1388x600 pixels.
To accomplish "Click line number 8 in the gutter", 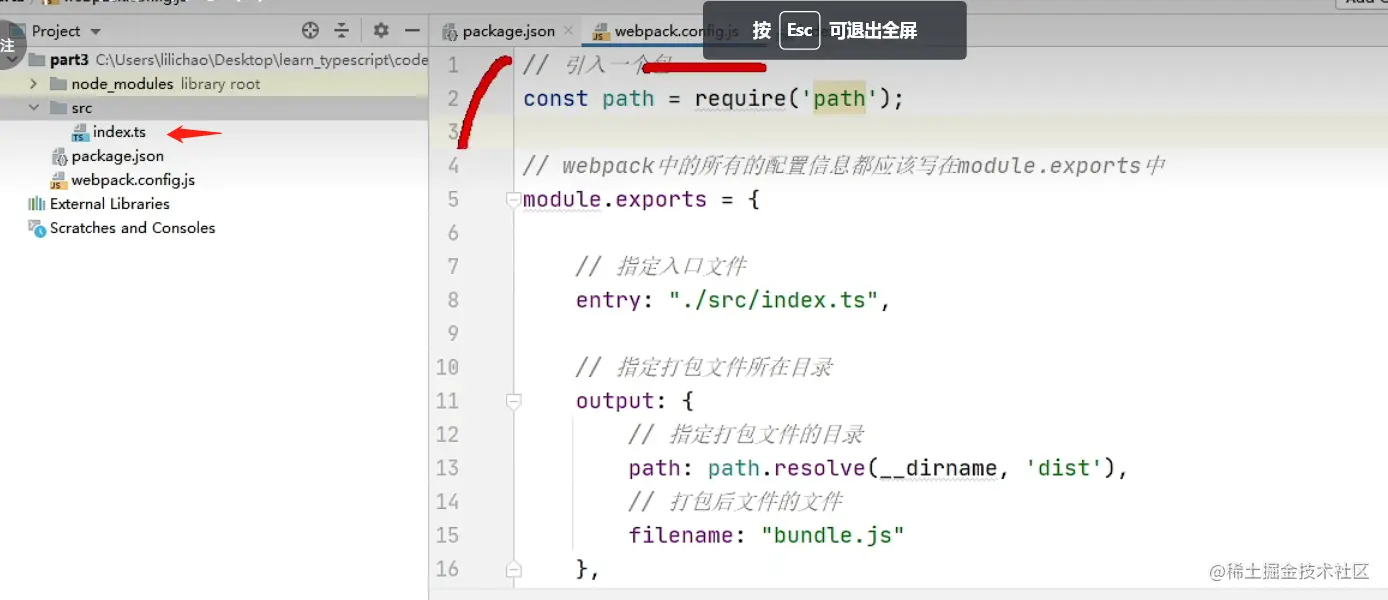I will pyautogui.click(x=453, y=300).
